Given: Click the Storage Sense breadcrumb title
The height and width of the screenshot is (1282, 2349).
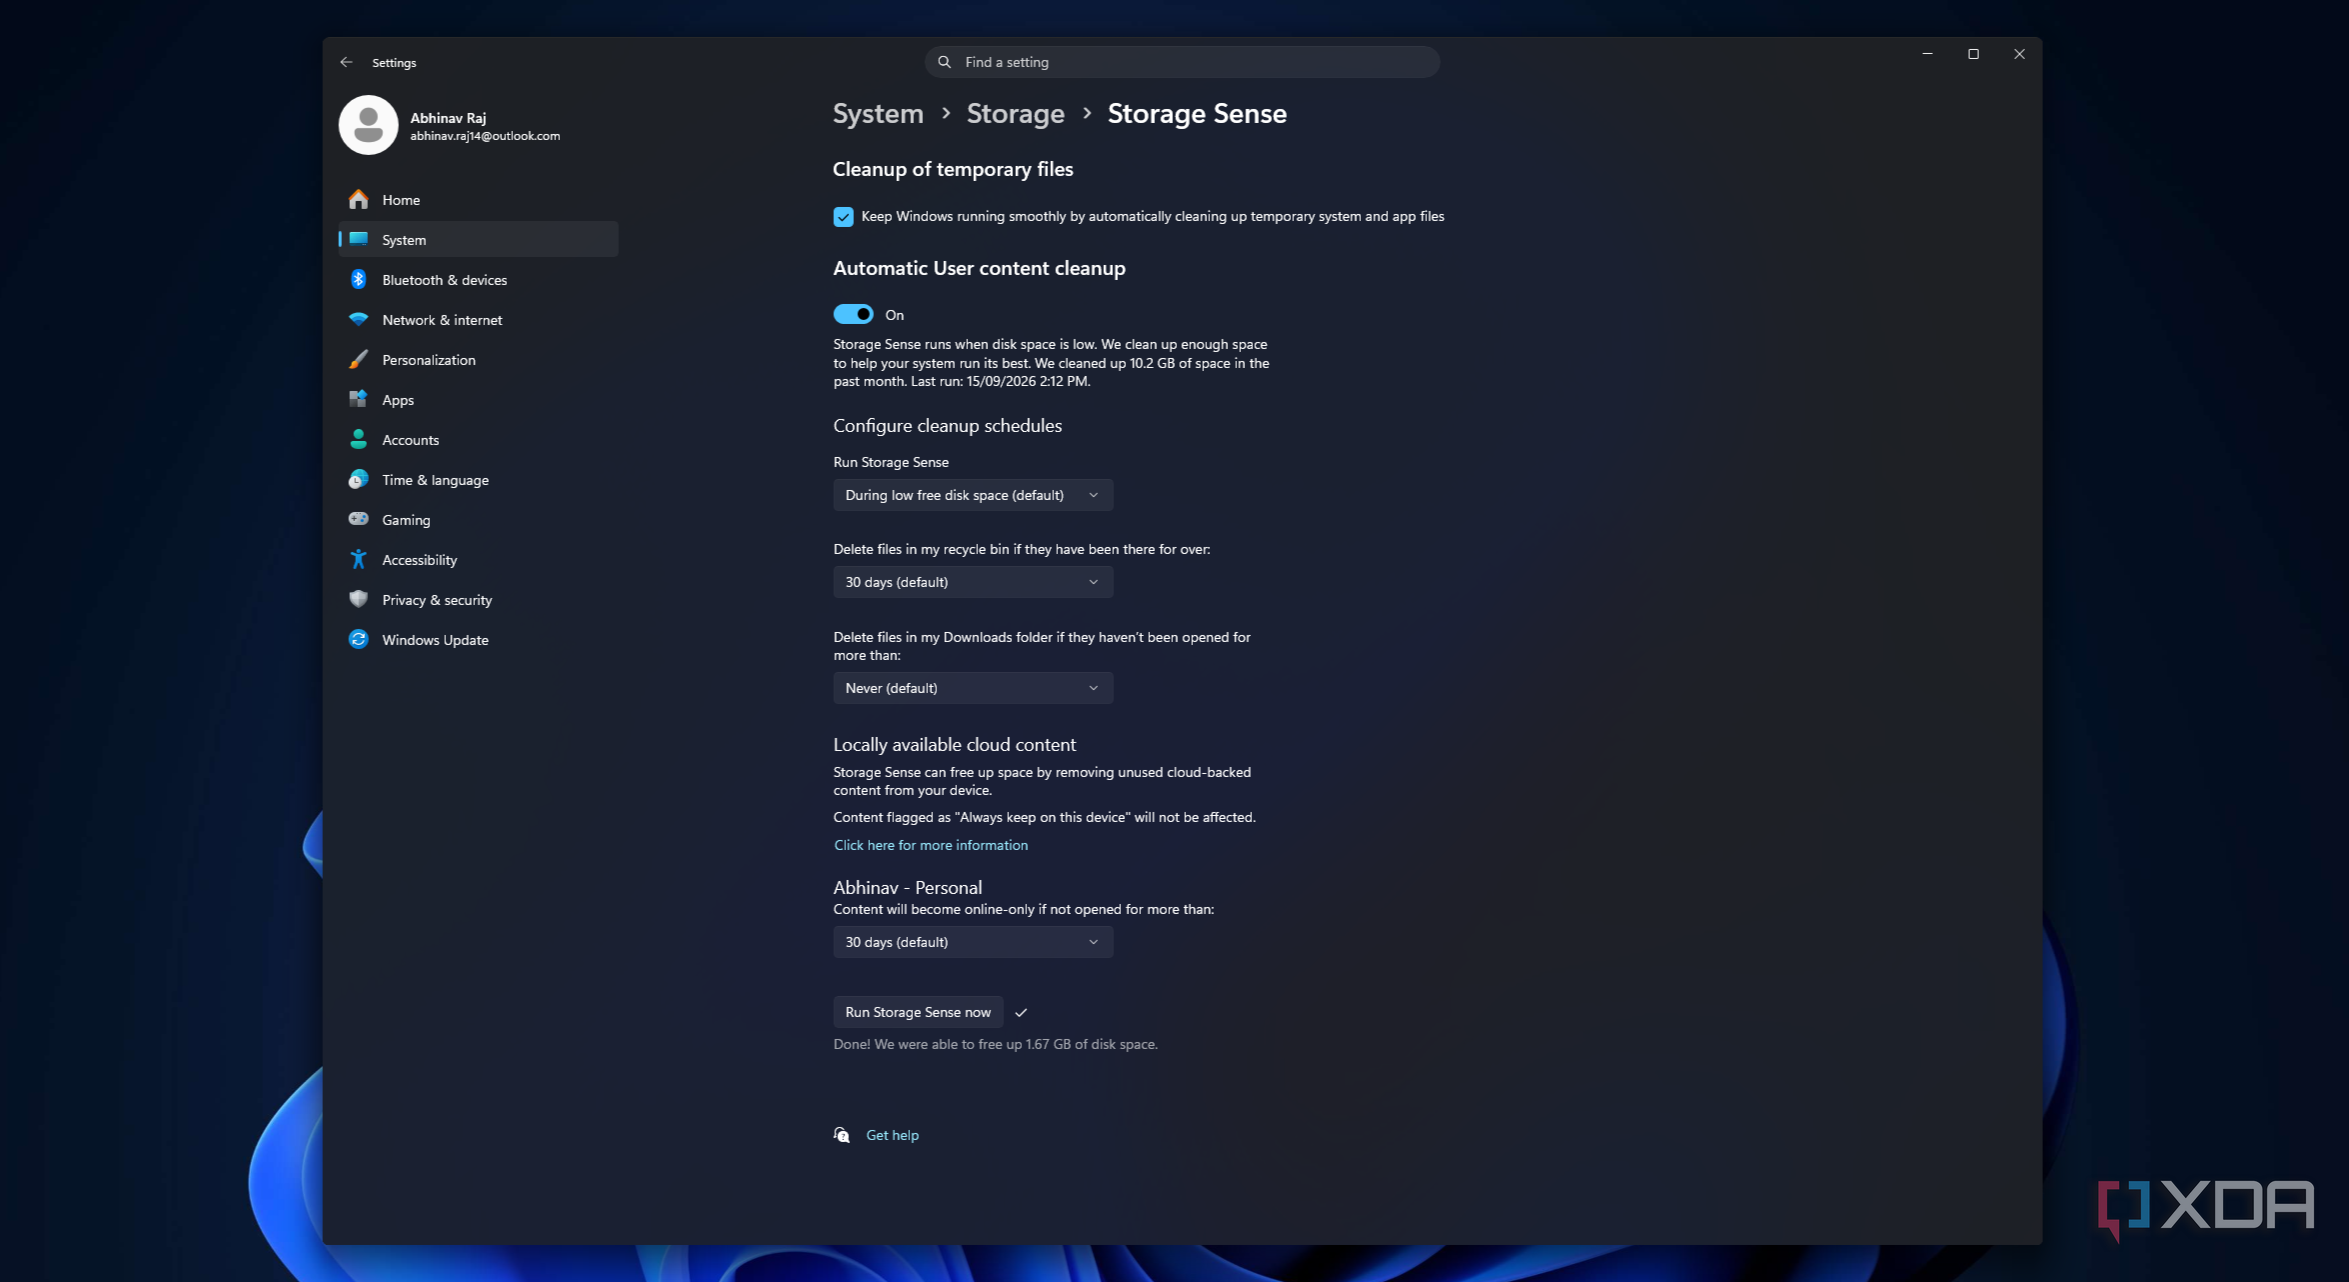Looking at the screenshot, I should point(1197,113).
